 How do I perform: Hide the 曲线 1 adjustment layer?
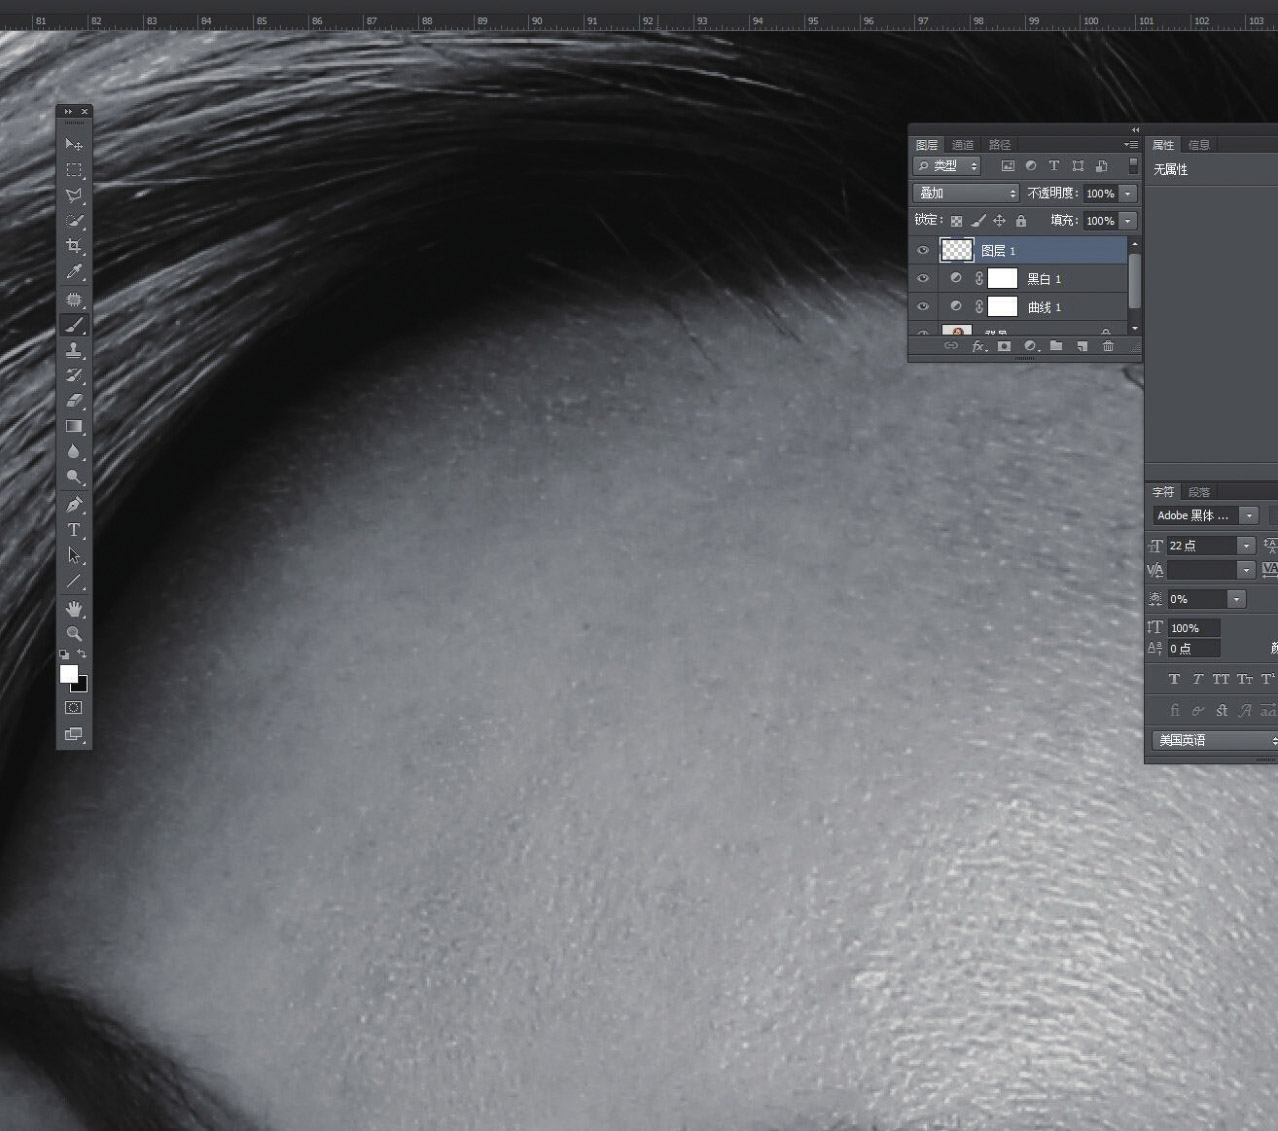(923, 307)
